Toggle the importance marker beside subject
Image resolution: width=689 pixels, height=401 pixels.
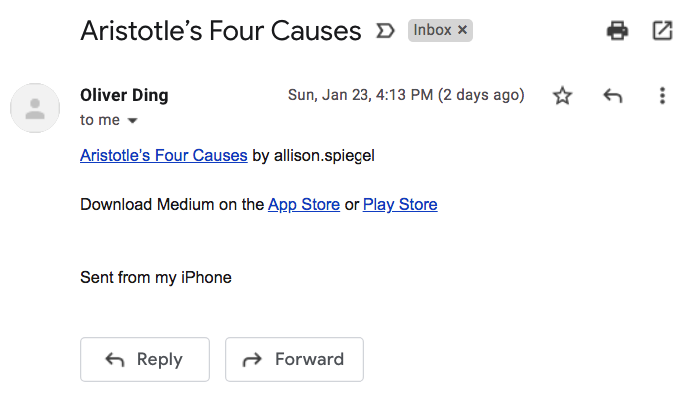click(385, 31)
